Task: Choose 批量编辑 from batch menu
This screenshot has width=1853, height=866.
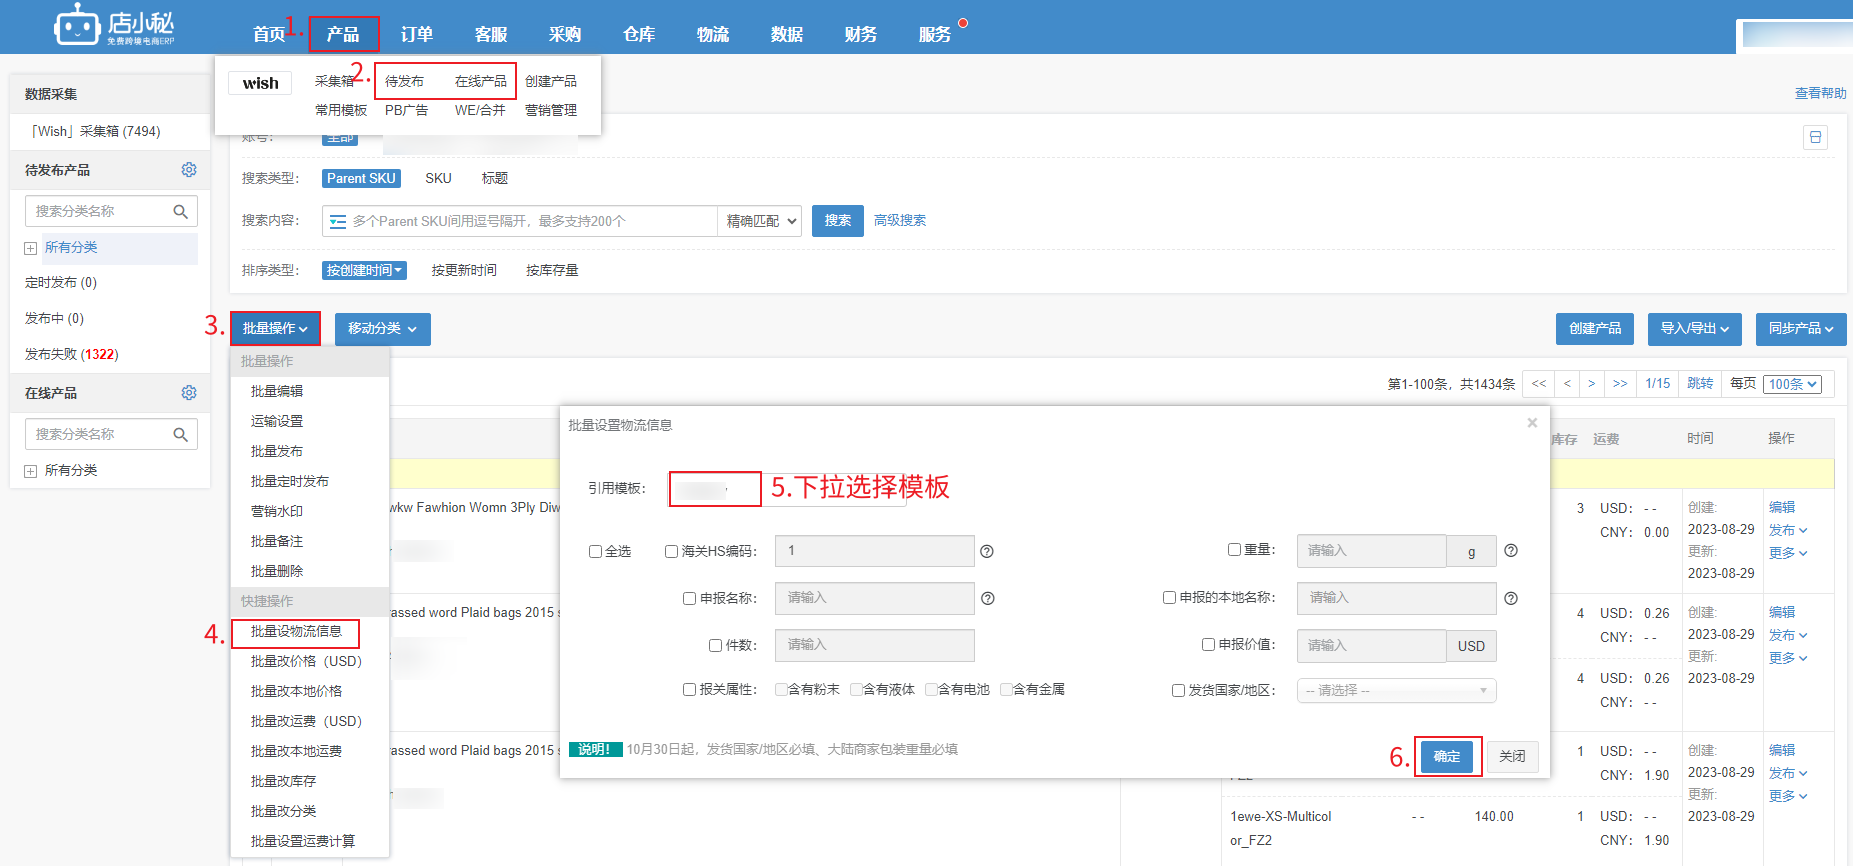Action: click(277, 391)
